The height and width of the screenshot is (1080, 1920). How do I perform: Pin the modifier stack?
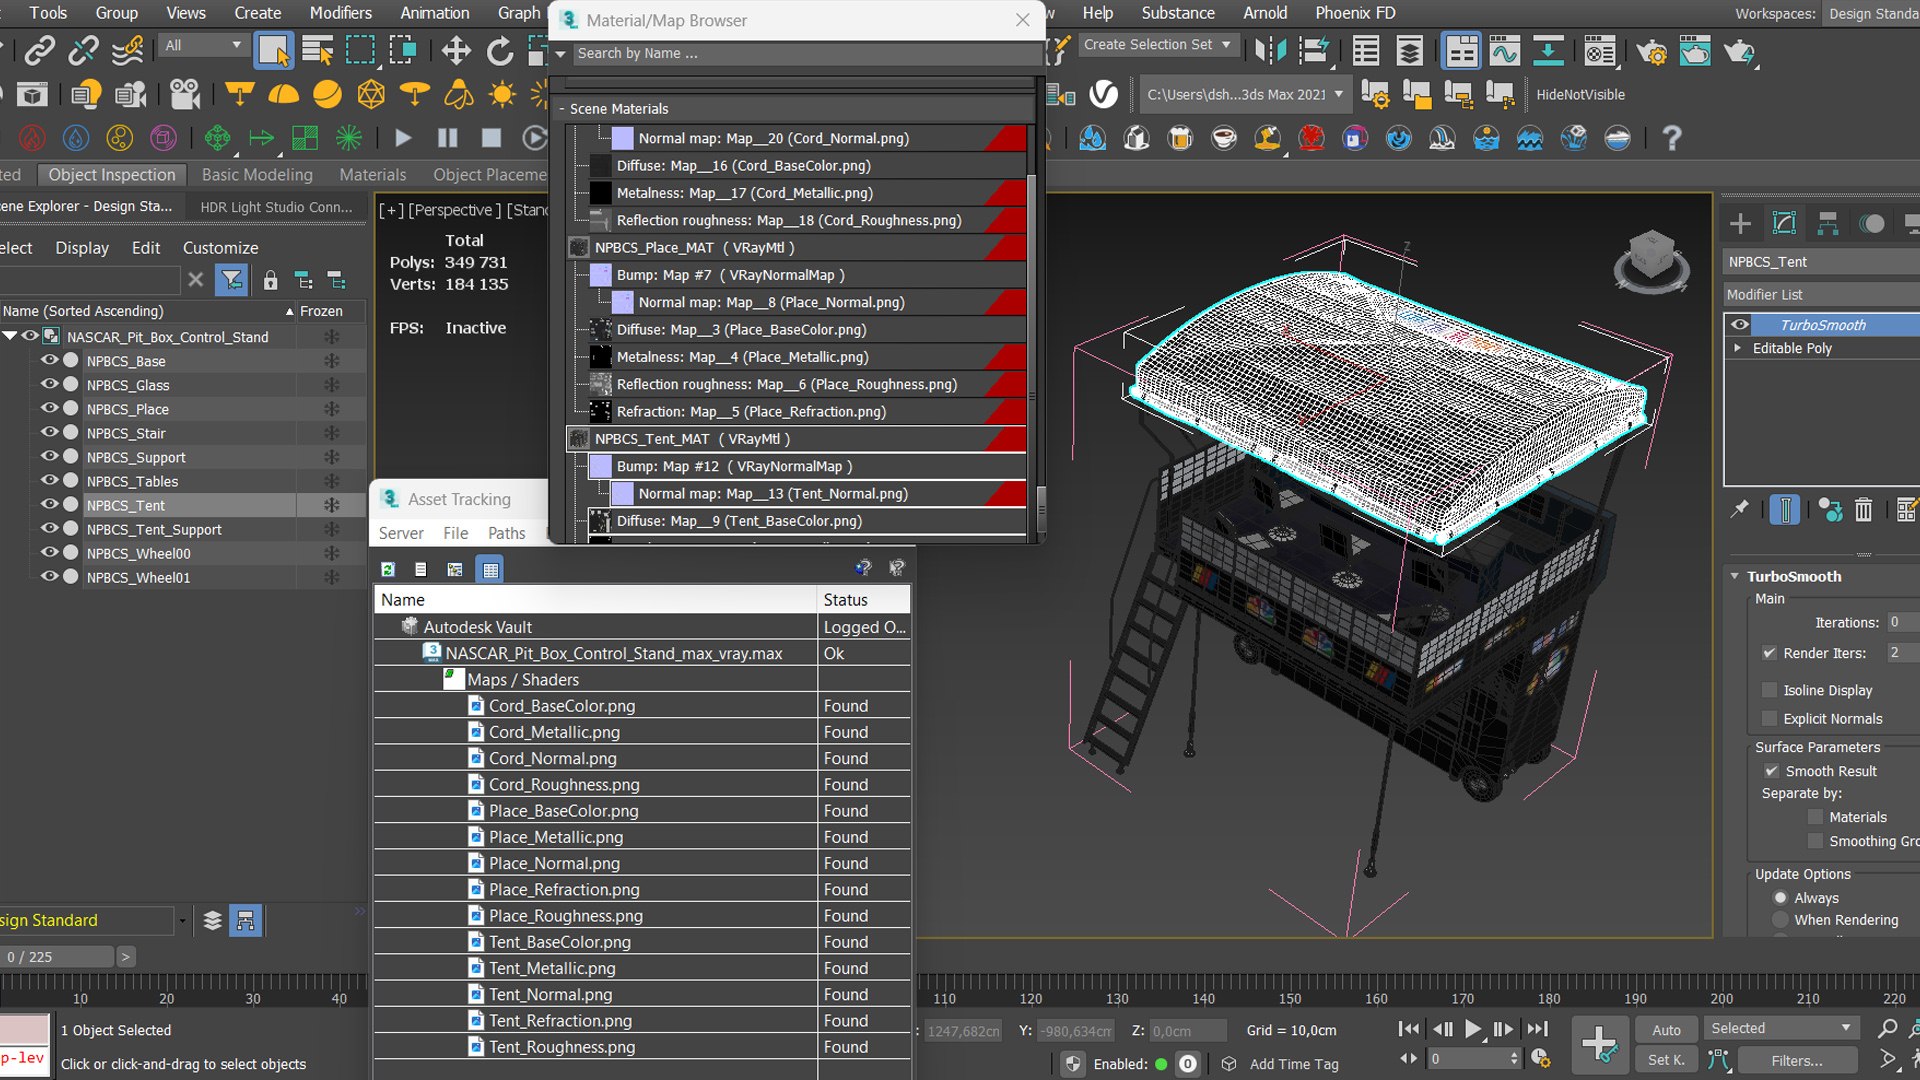[x=1740, y=510]
